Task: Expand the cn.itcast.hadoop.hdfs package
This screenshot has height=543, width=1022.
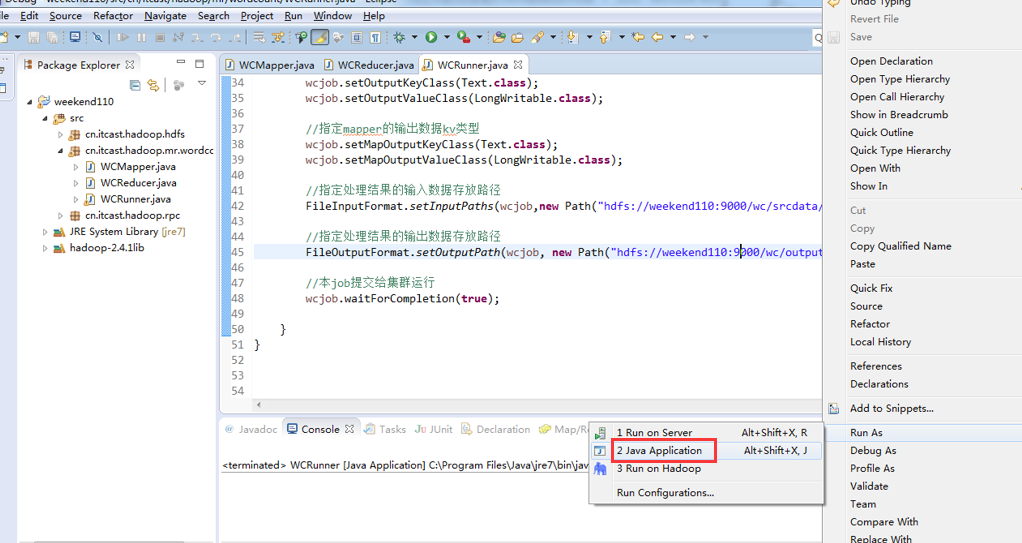Action: pyautogui.click(x=61, y=134)
